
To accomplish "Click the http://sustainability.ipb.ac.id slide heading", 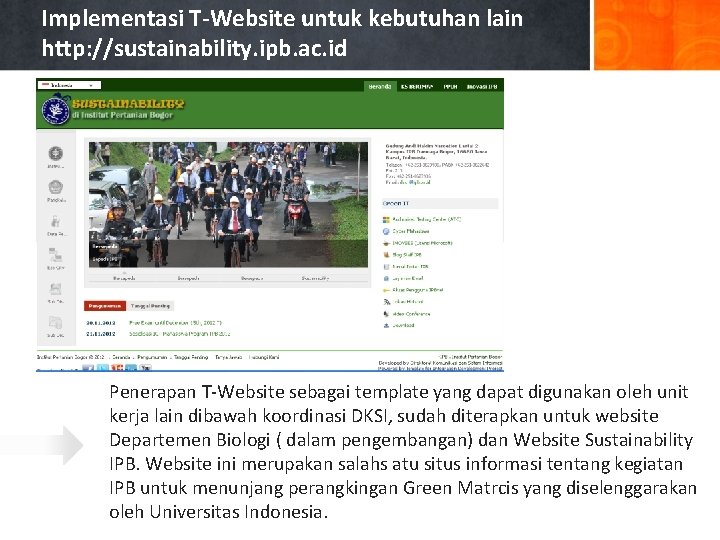I will click(x=194, y=48).
